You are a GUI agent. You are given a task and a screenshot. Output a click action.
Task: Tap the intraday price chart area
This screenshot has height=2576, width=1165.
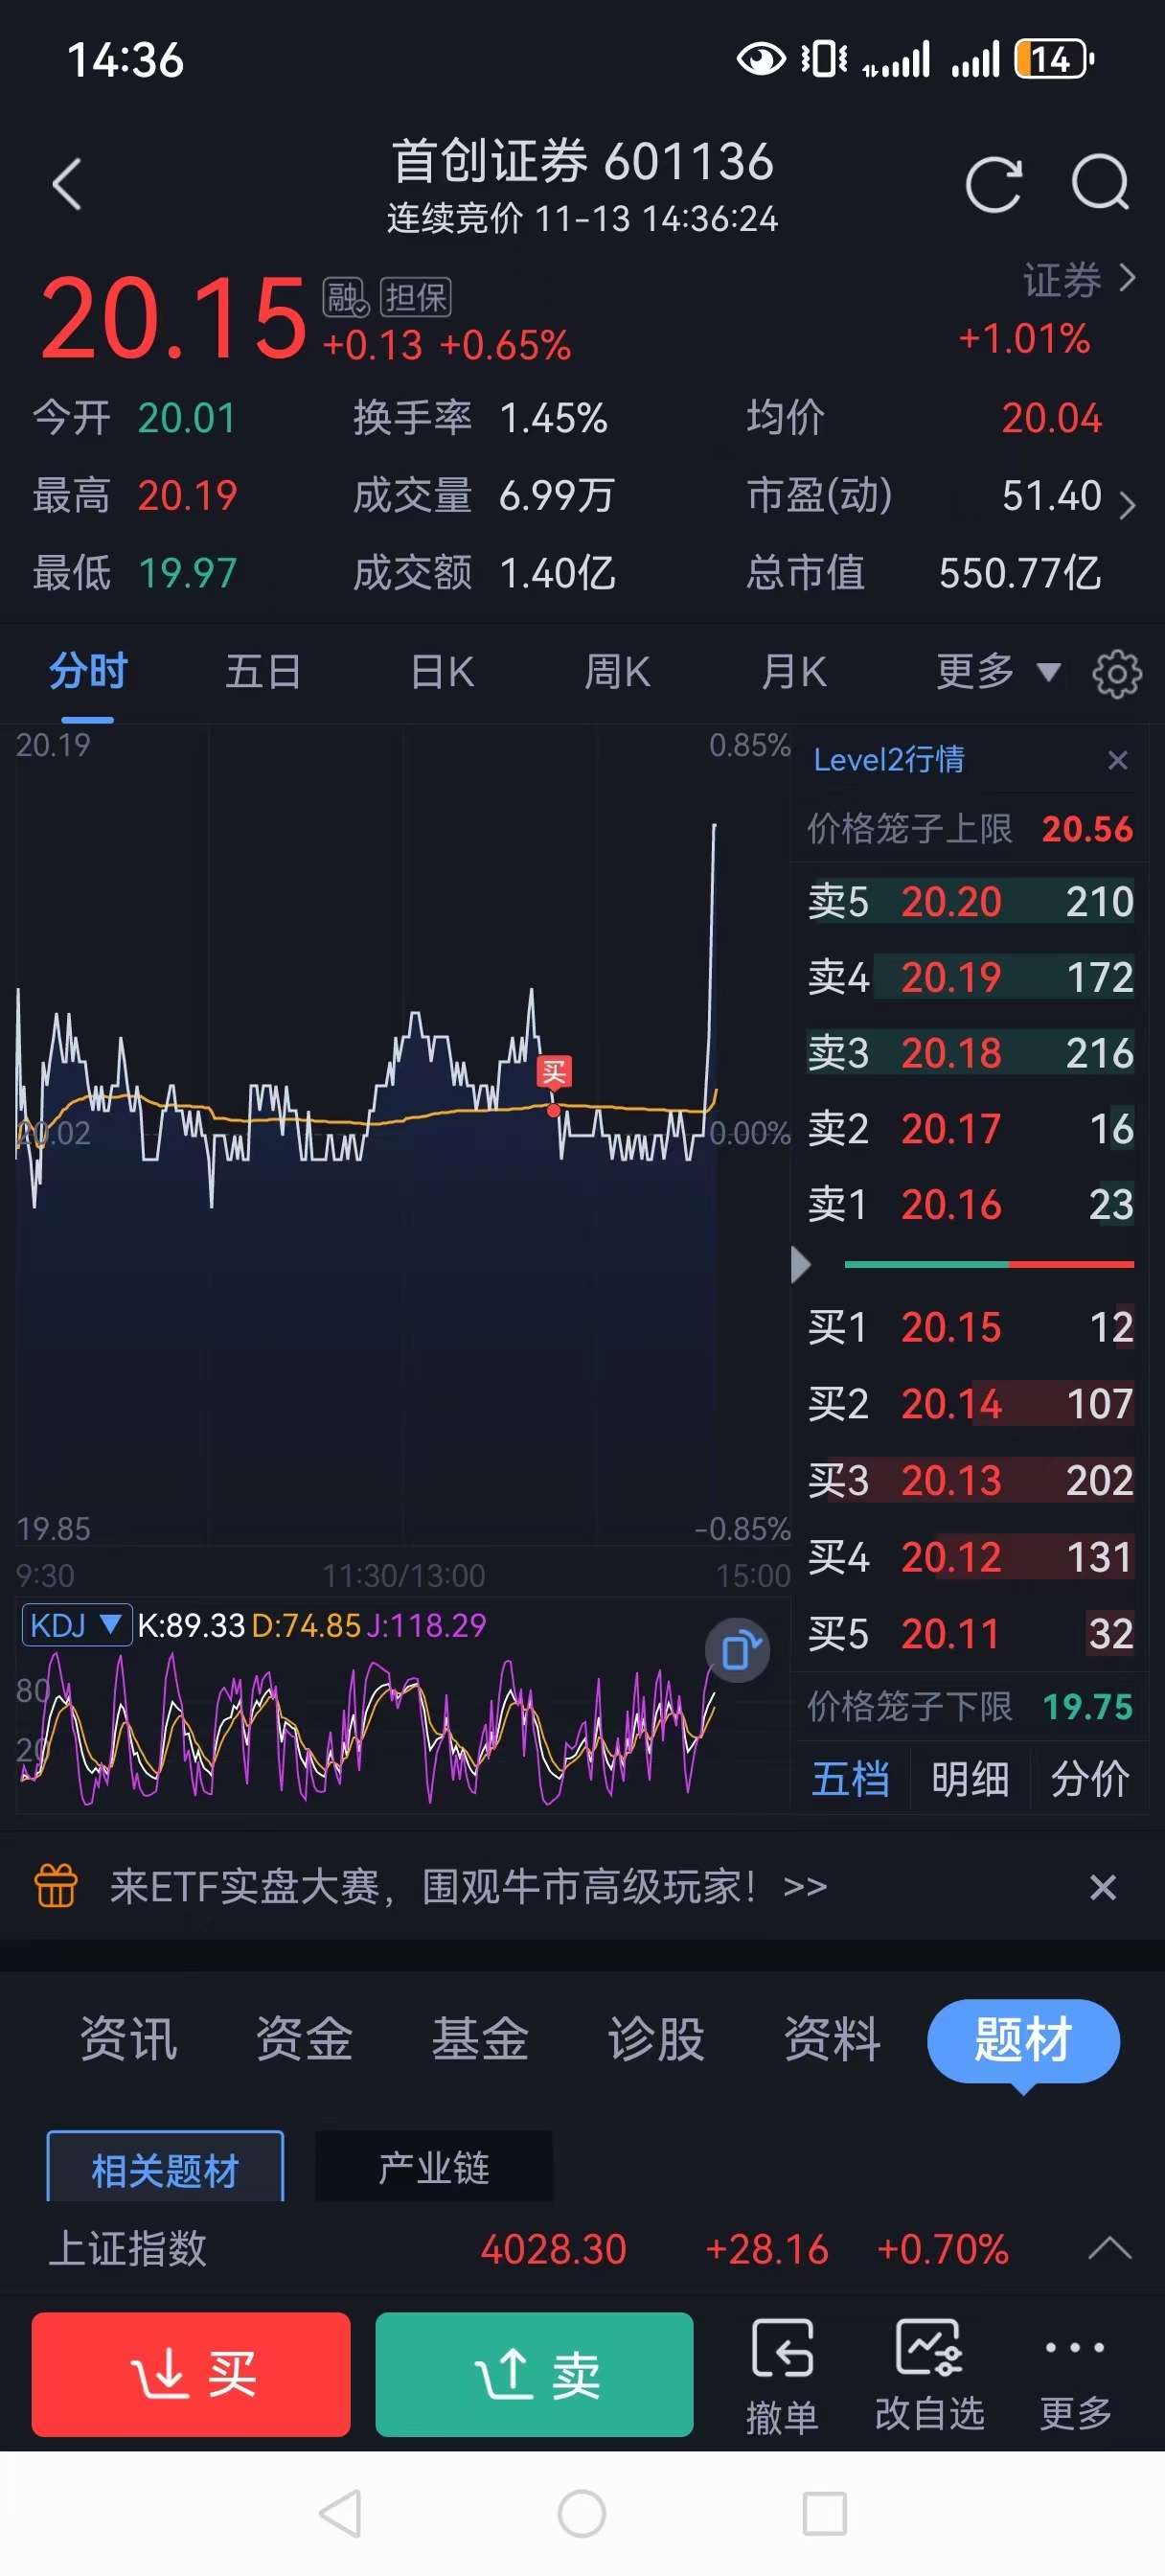(402, 1135)
